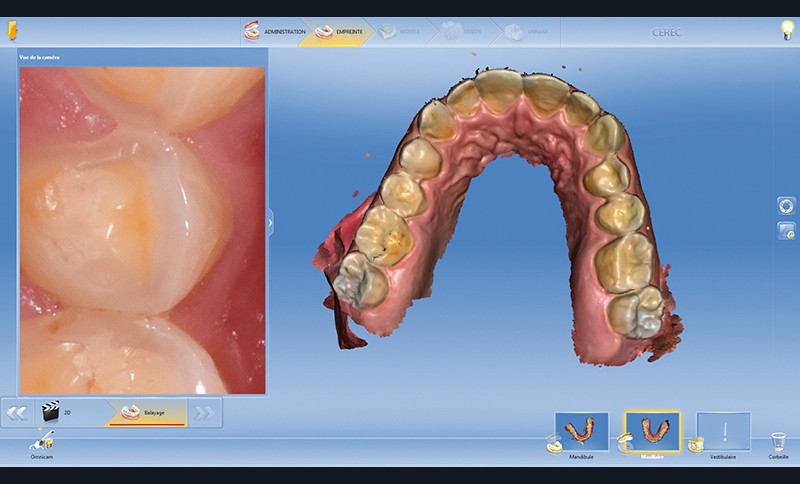Open help via the light bulb icon
The width and height of the screenshot is (800, 484).
coord(786,30)
